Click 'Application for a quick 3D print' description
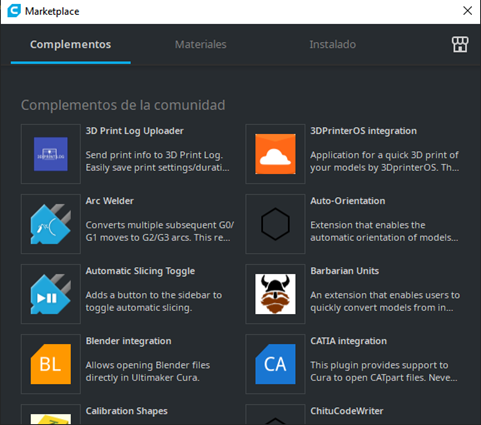 pos(385,161)
